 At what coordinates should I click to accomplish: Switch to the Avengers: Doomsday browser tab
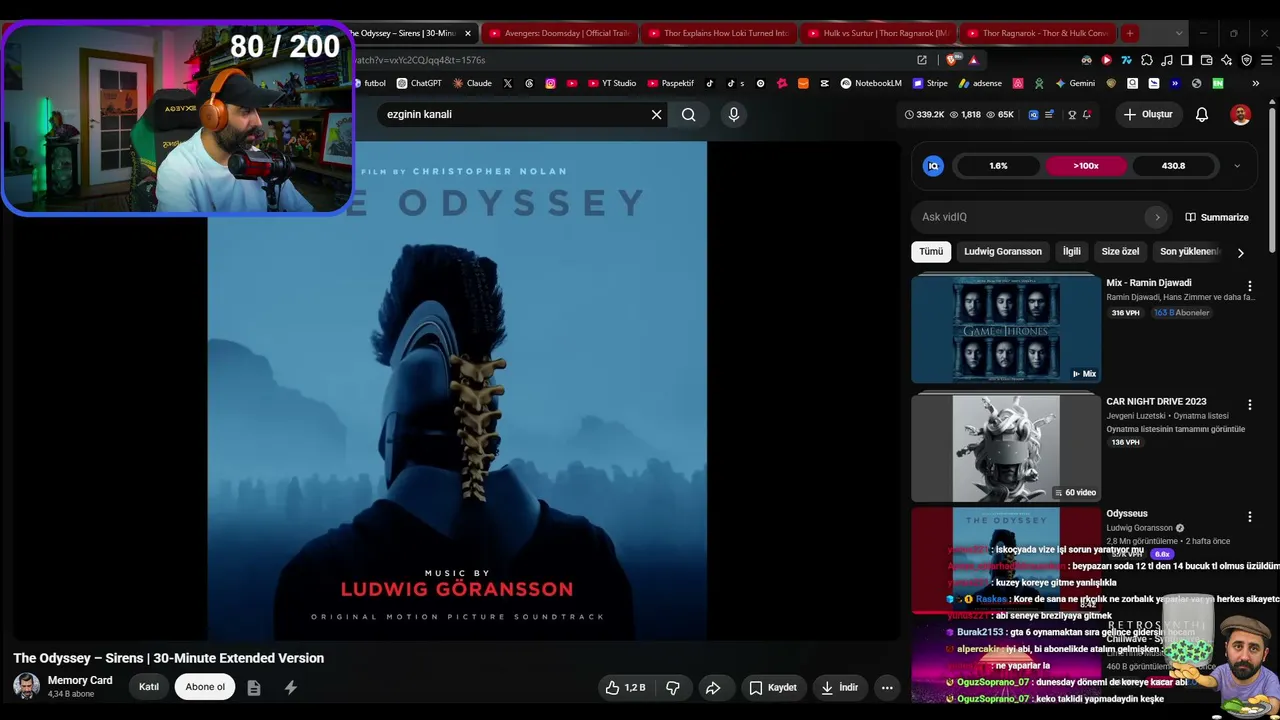pyautogui.click(x=559, y=33)
